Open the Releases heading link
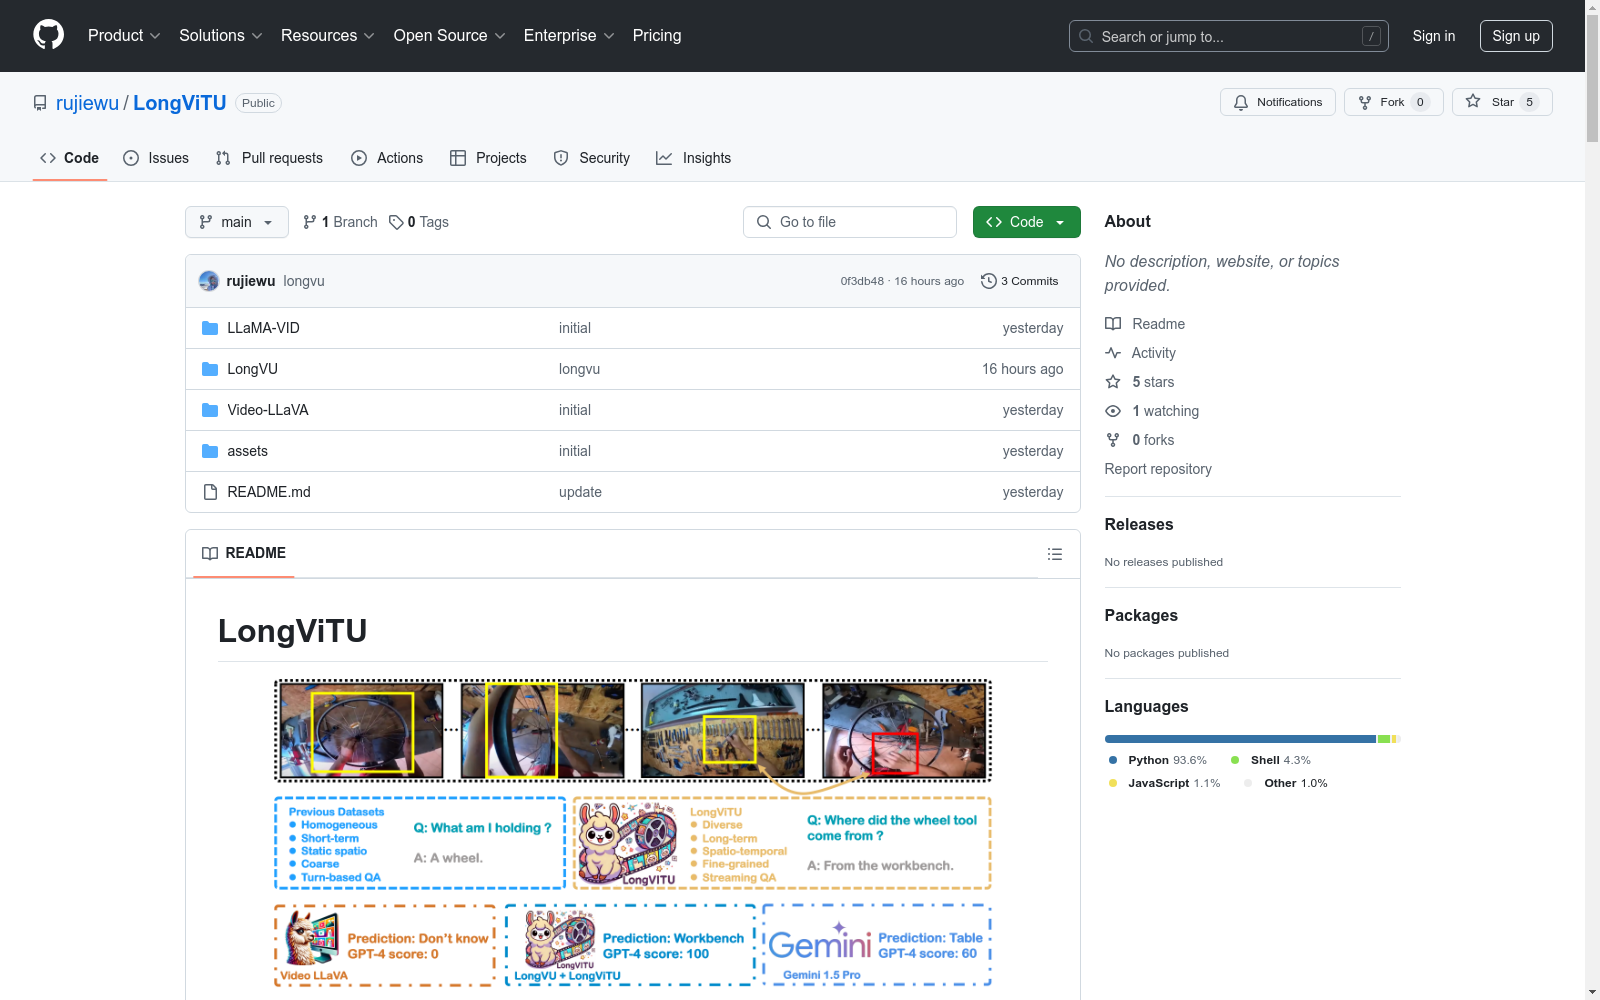The width and height of the screenshot is (1600, 1000). tap(1139, 525)
